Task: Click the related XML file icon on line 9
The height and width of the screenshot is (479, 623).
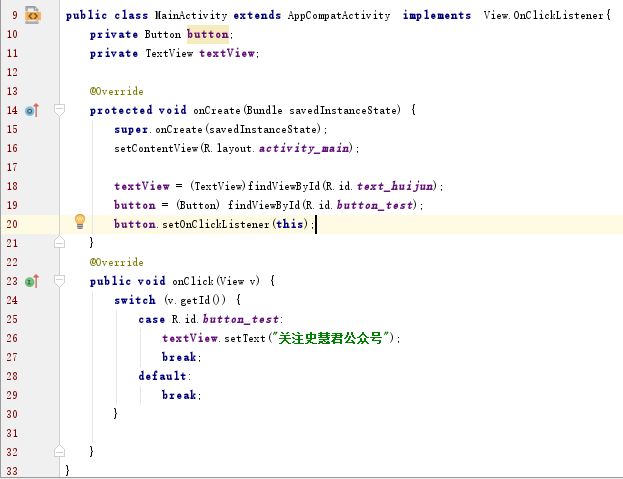Action: [x=33, y=15]
